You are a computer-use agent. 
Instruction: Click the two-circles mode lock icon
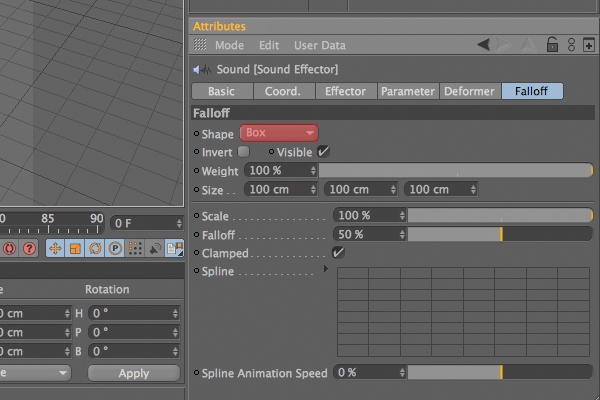[x=571, y=45]
